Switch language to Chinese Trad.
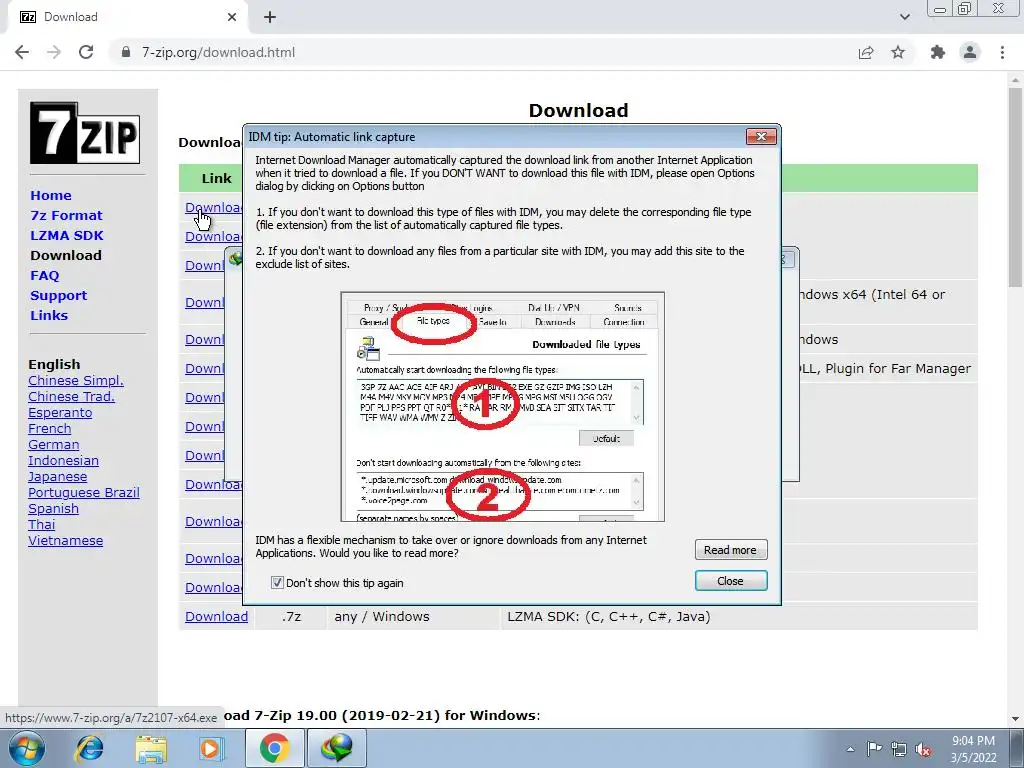The height and width of the screenshot is (768, 1024). [x=71, y=396]
